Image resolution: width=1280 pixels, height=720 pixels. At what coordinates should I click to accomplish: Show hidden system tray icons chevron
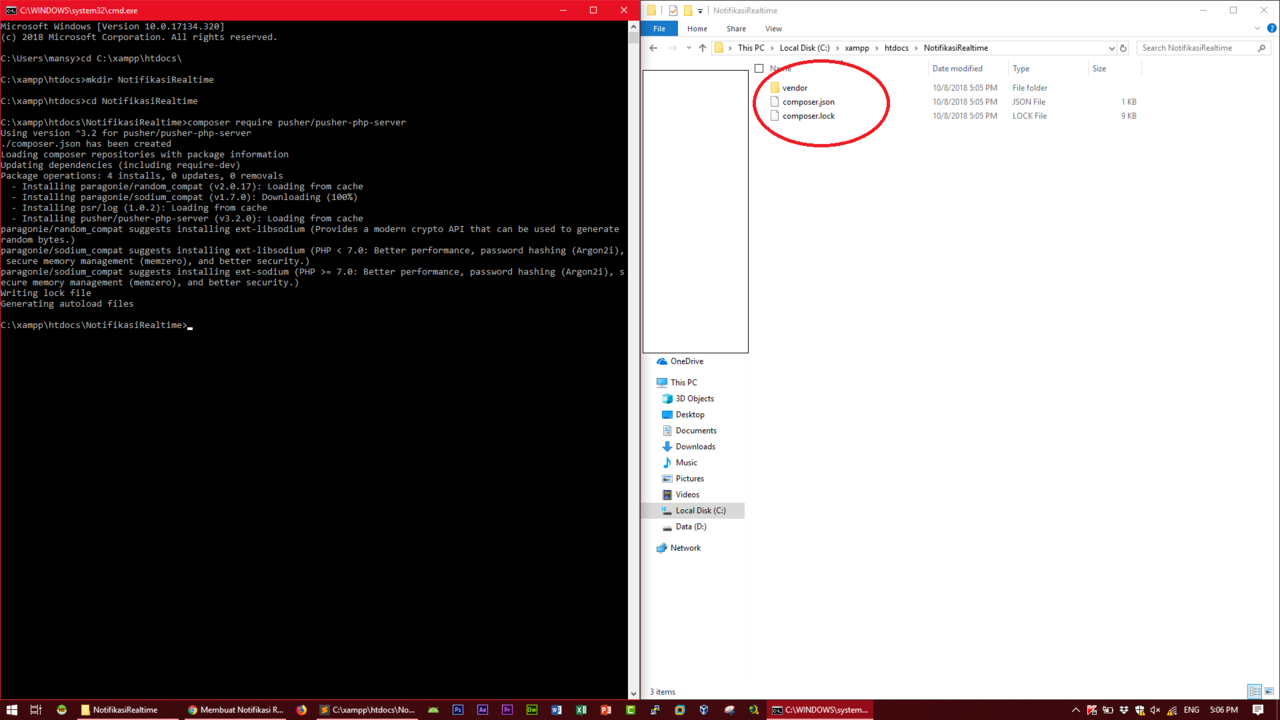pos(1076,710)
